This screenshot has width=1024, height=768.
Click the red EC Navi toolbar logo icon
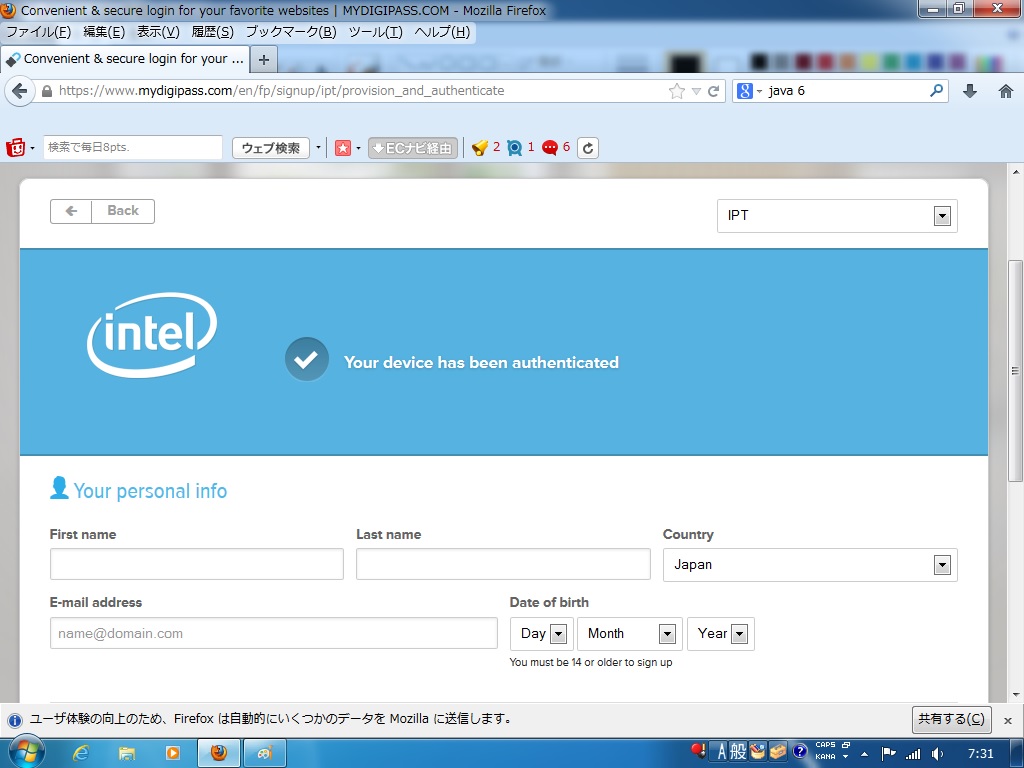coord(15,148)
